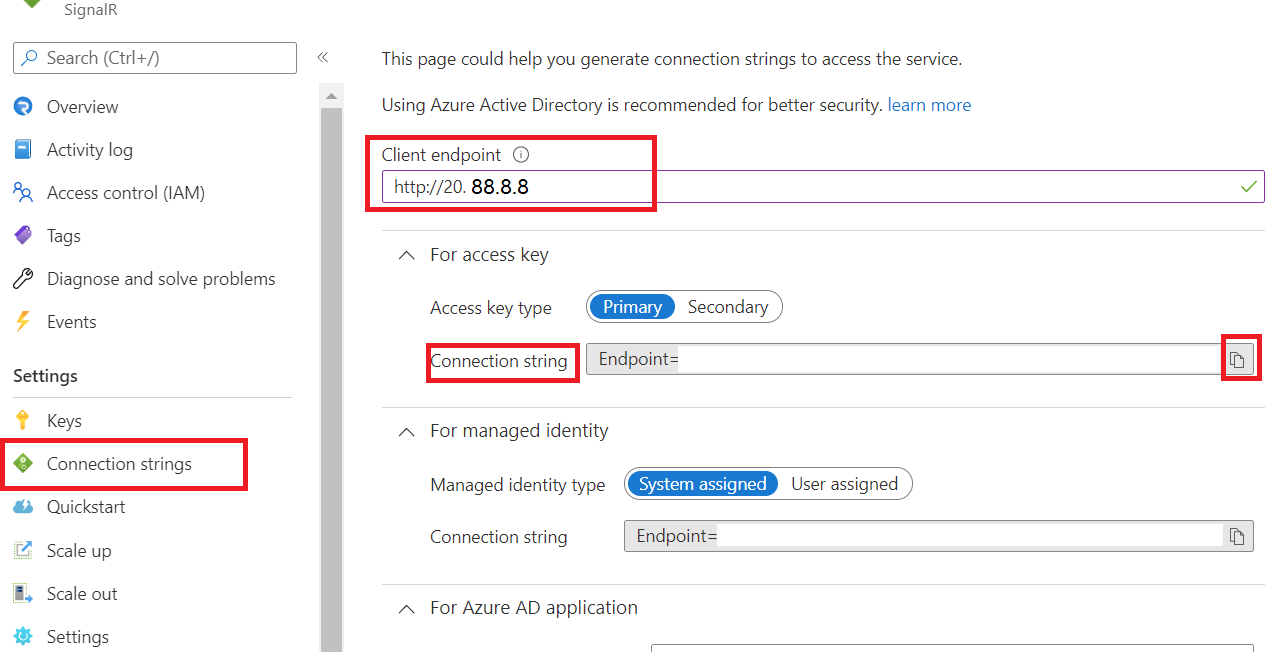Collapse the For managed identity section
Viewport: 1269px width, 652px height.
406,431
